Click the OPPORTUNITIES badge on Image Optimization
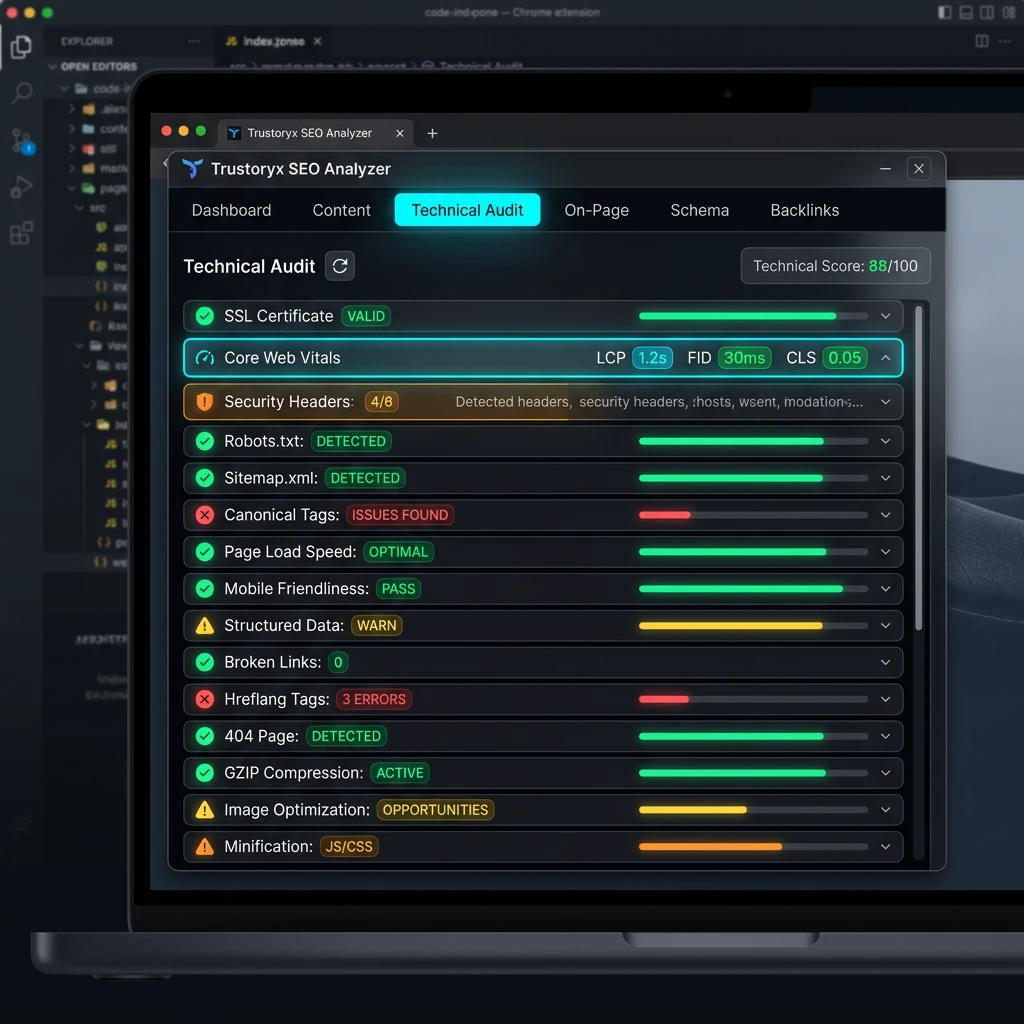The height and width of the screenshot is (1024, 1024). (x=435, y=810)
